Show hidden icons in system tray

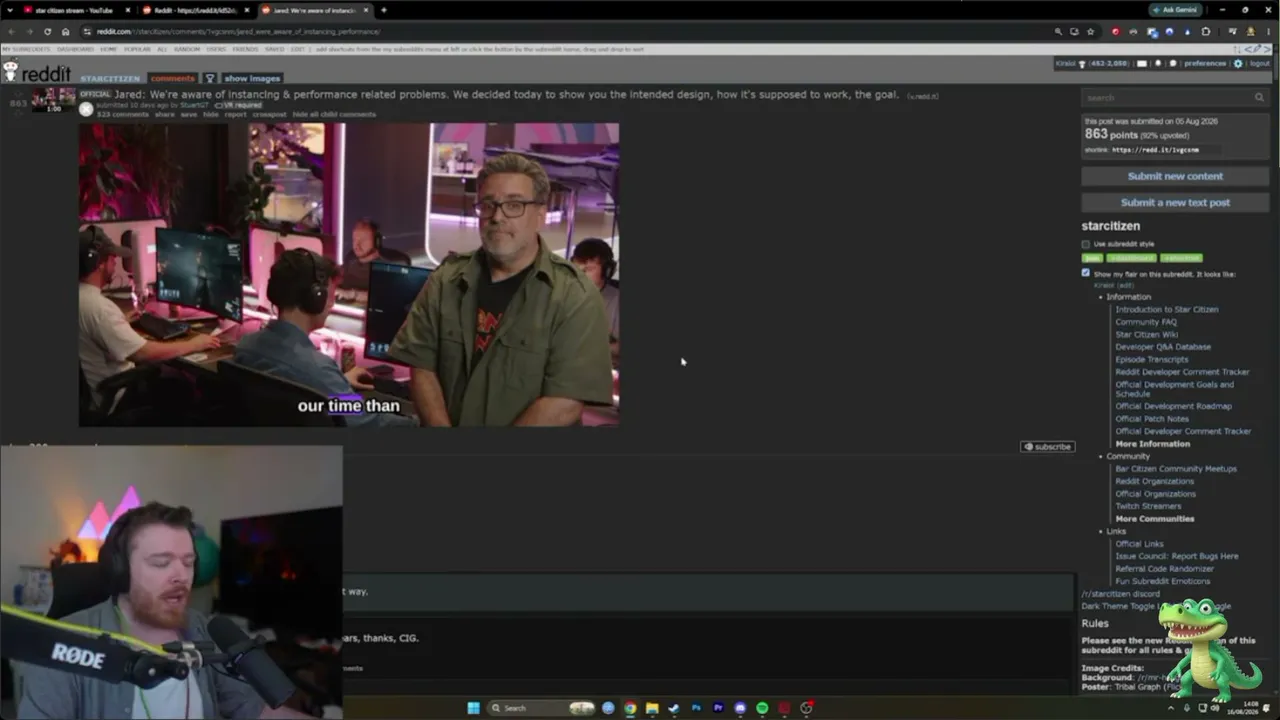pos(1171,708)
